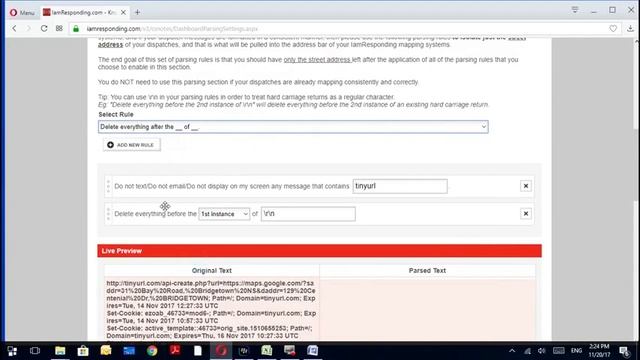
Task: Click the tinyurl original text content
Action: point(211,309)
